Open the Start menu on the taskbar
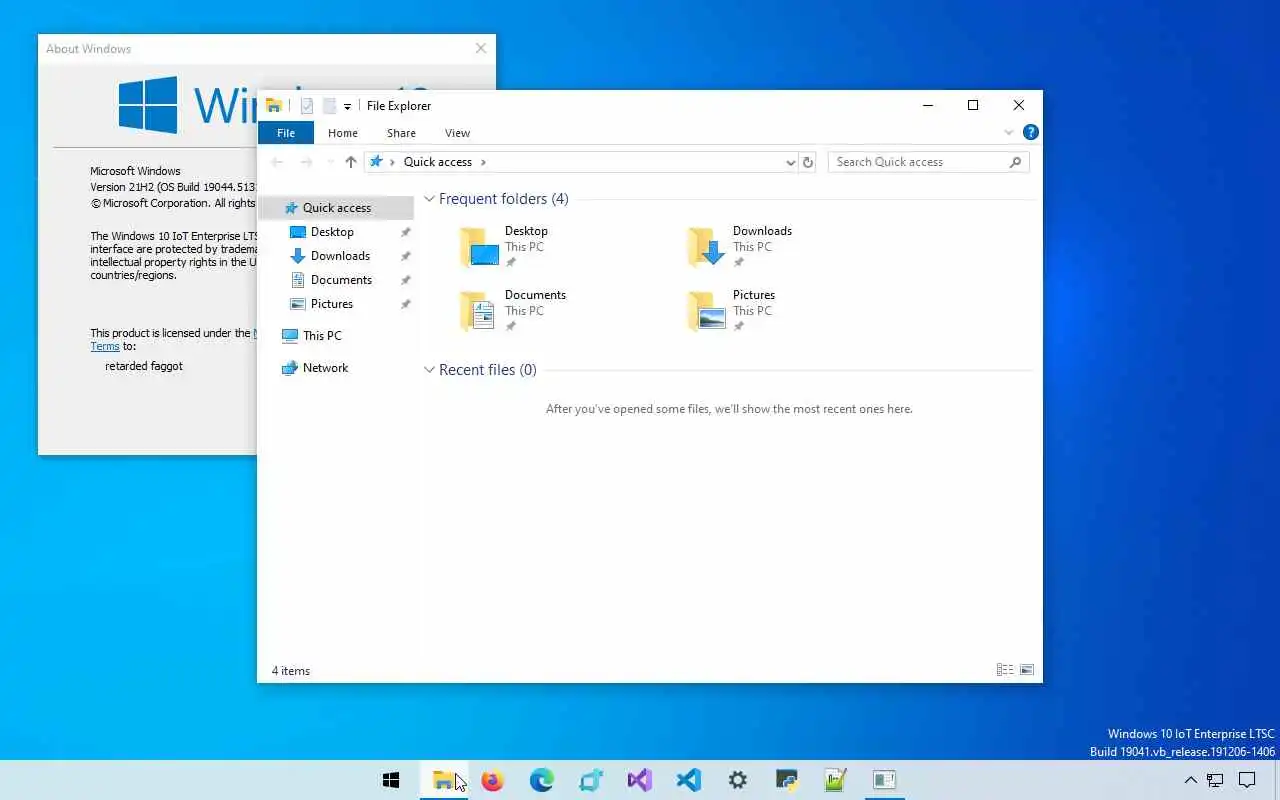The height and width of the screenshot is (800, 1280). point(391,780)
